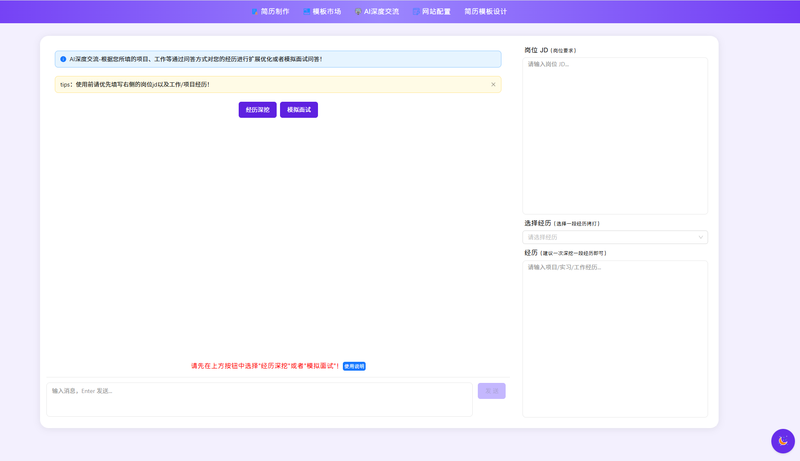This screenshot has height=461, width=800.
Task: Close the yellow tips banner
Action: 493,85
